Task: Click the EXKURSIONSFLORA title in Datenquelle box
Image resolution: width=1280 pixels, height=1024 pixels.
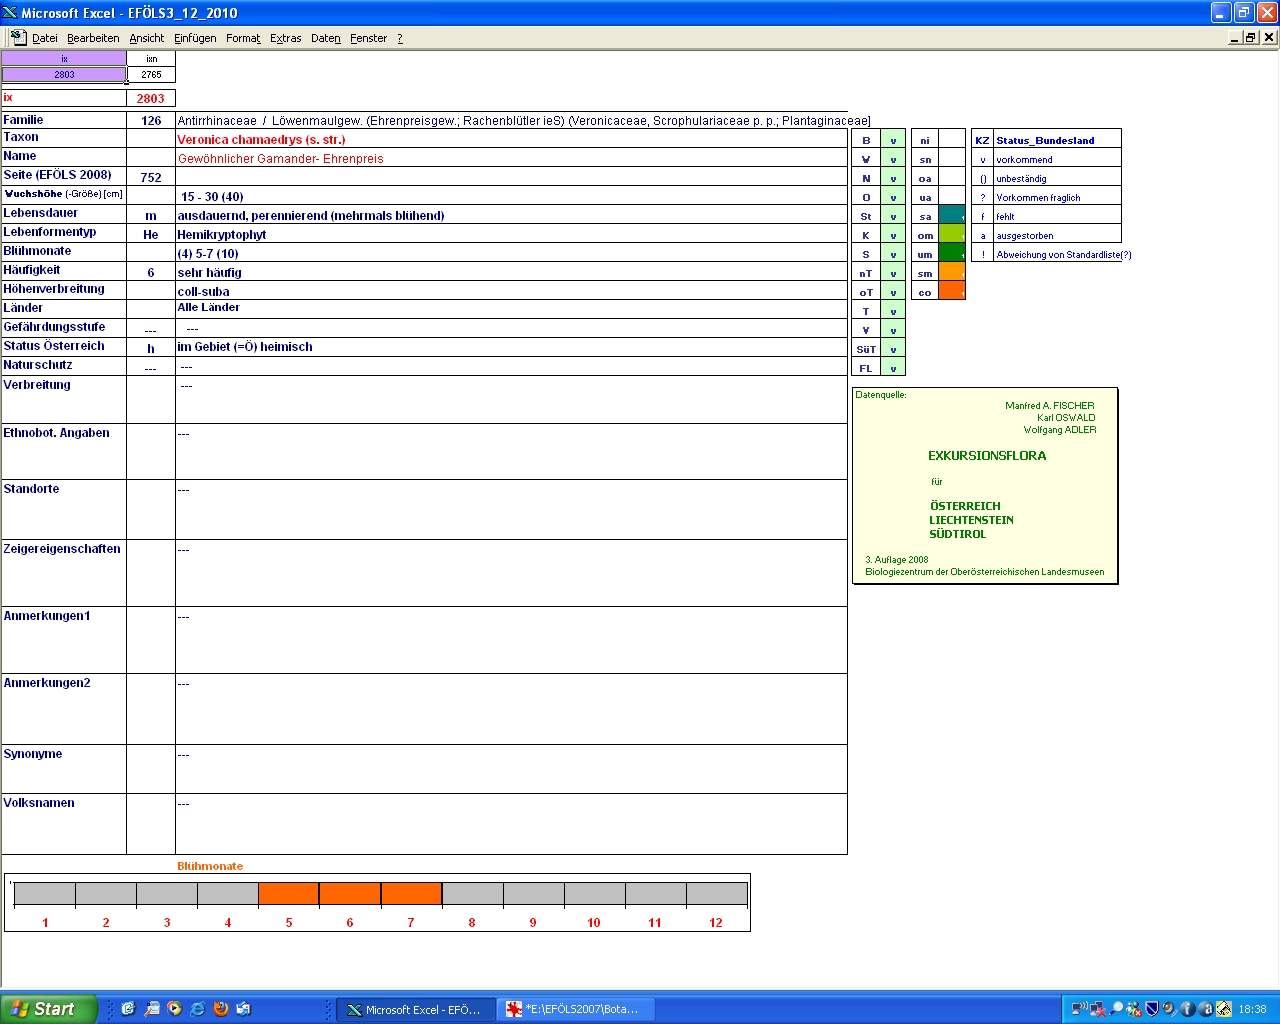Action: click(x=987, y=456)
